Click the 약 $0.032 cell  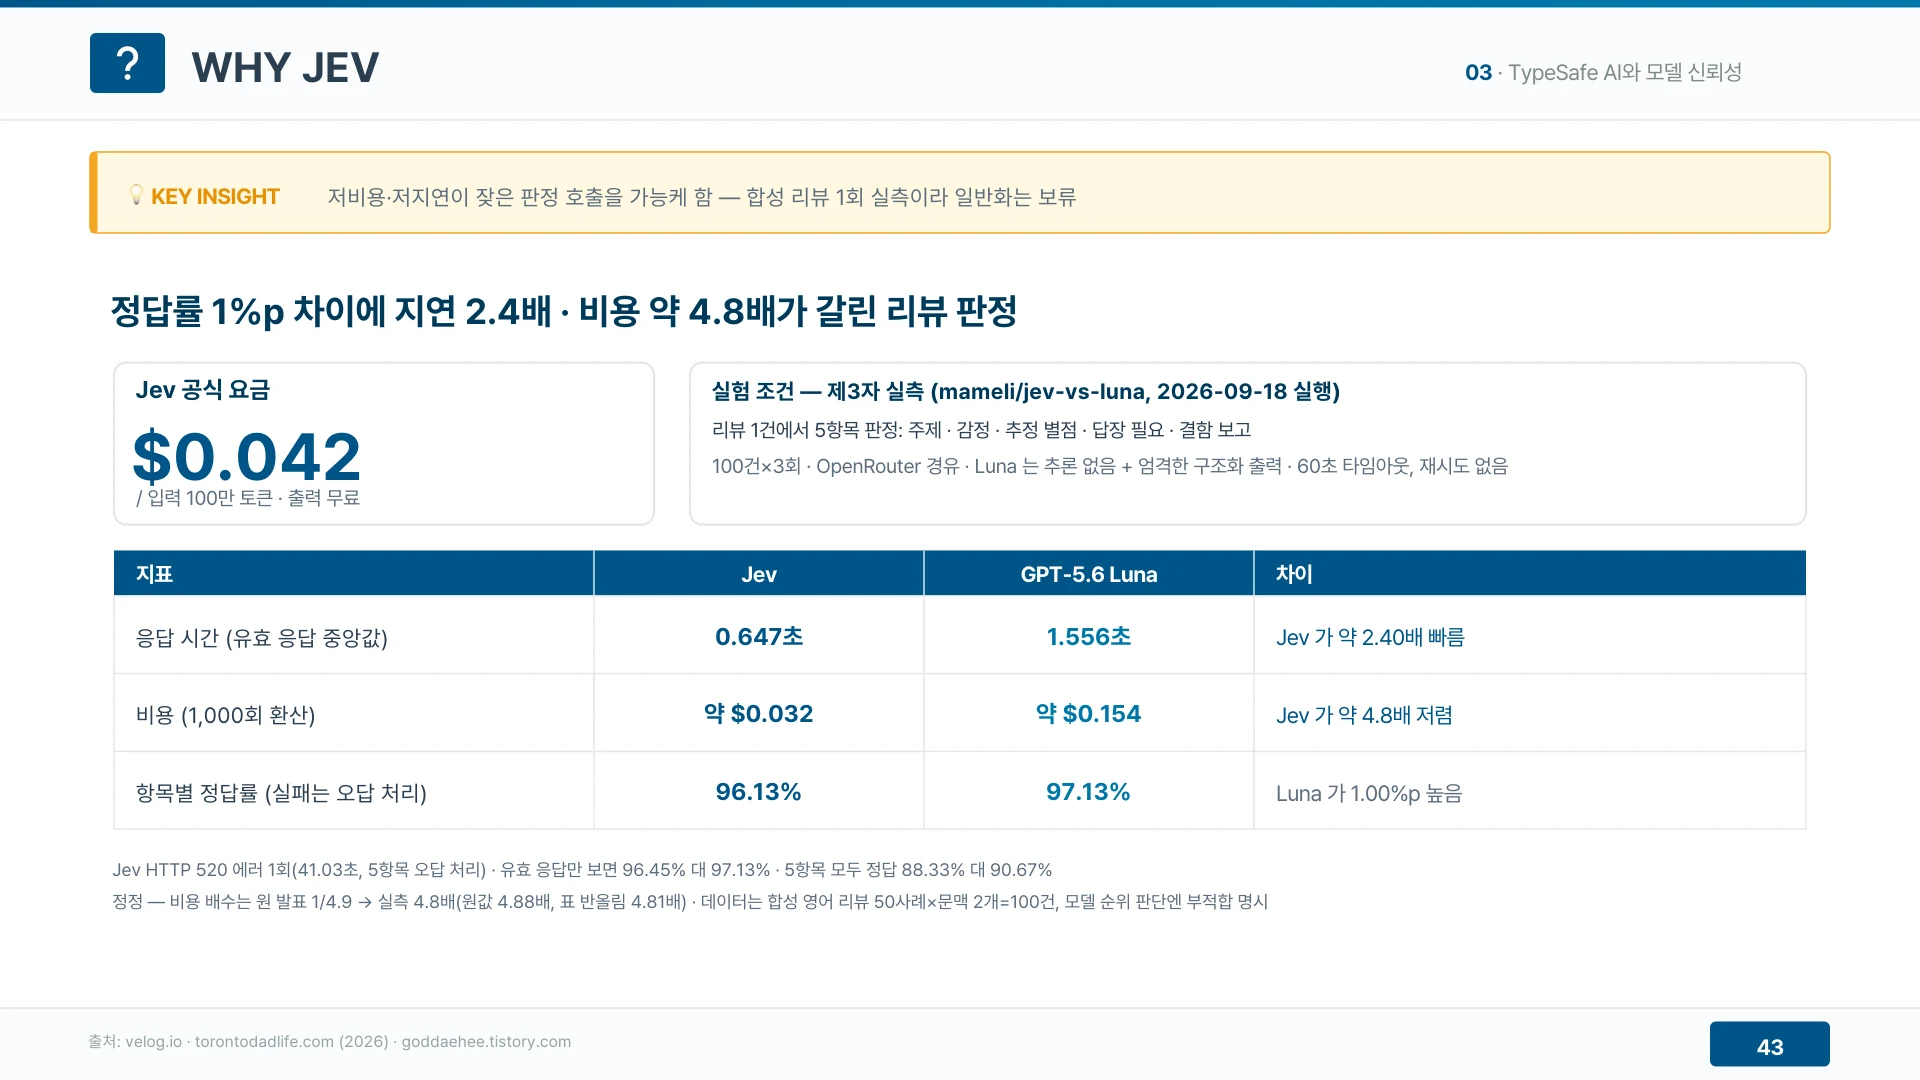pyautogui.click(x=759, y=713)
